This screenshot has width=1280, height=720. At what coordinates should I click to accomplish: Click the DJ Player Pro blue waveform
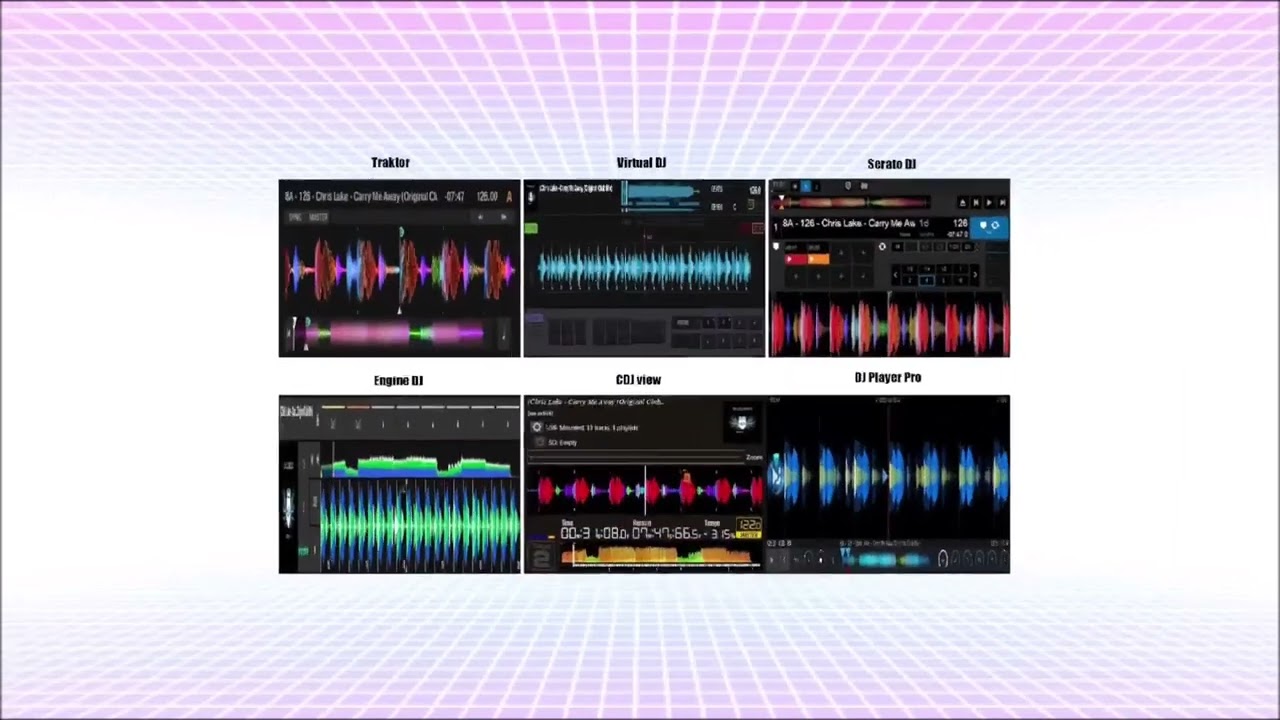point(889,474)
